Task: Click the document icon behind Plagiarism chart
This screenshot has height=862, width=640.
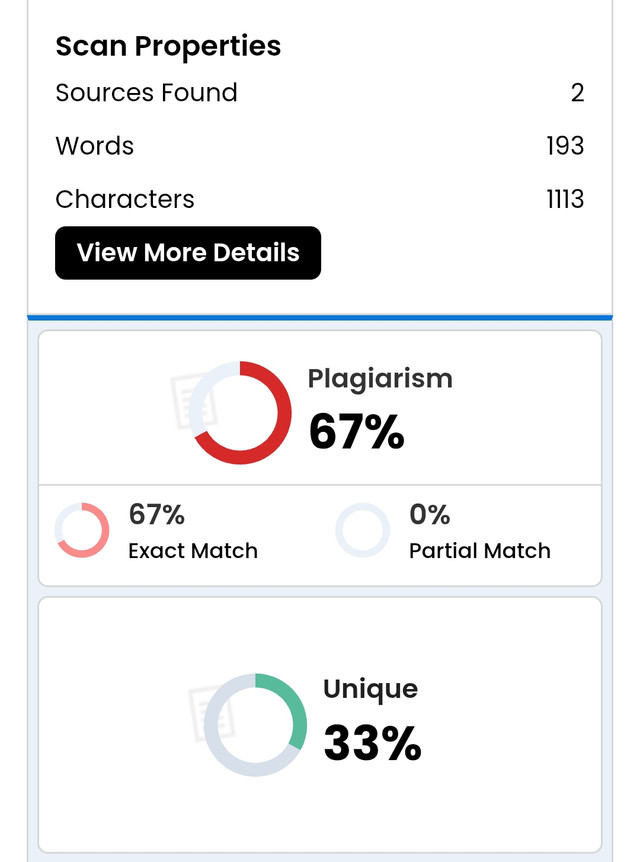Action: point(193,400)
